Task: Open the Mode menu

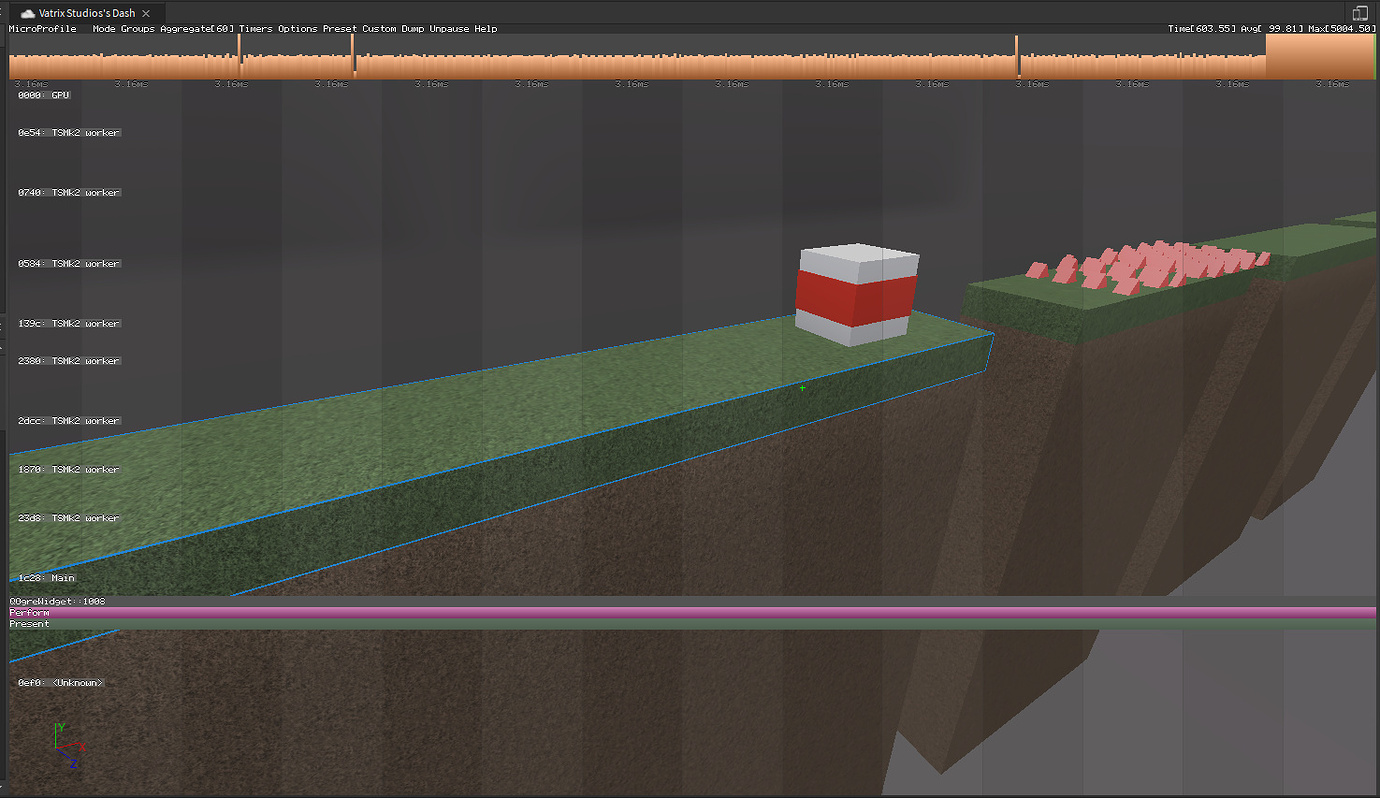Action: pyautogui.click(x=104, y=29)
